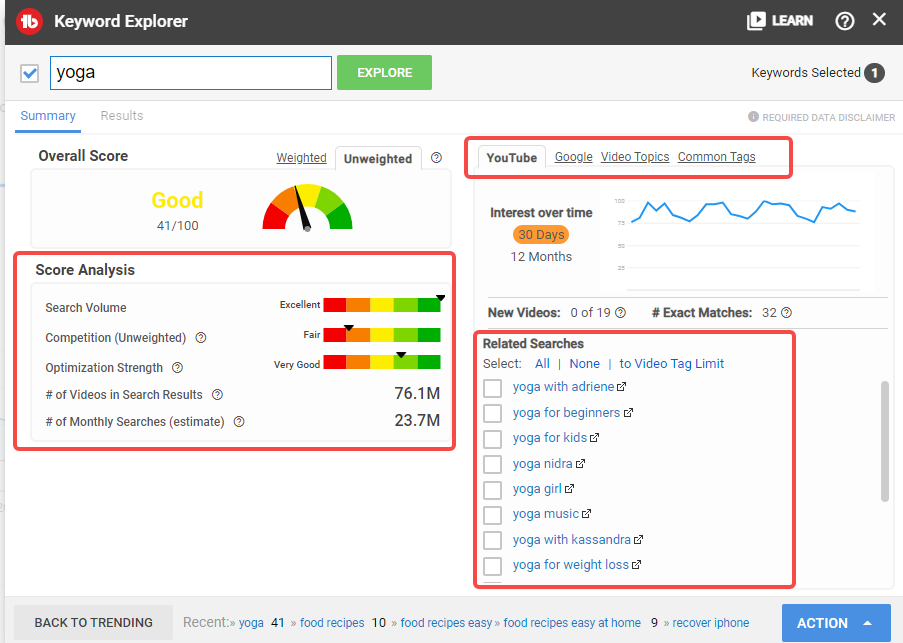
Task: Click the related searches scrollbar
Action: (885, 441)
